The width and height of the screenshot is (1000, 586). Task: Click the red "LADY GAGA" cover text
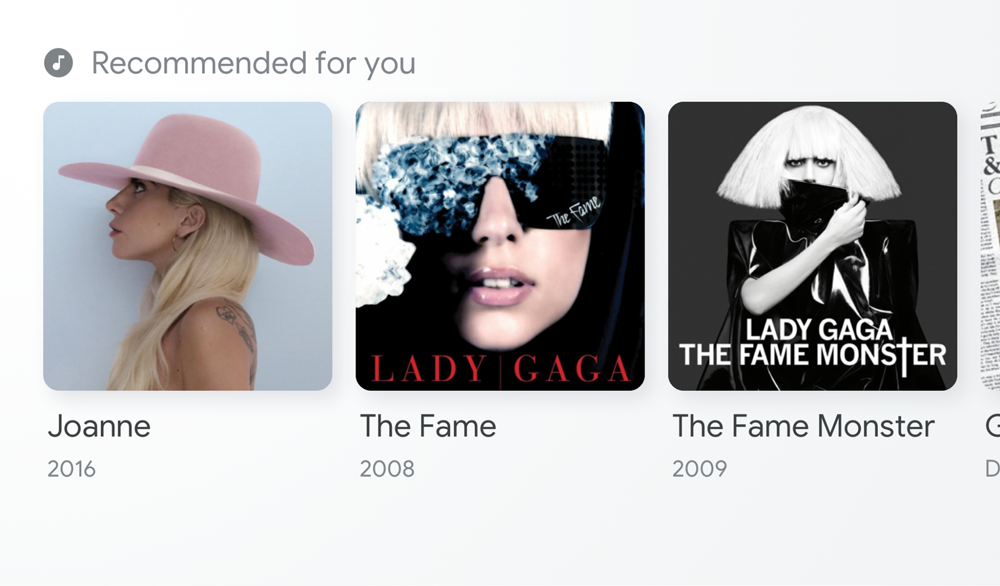click(x=500, y=370)
